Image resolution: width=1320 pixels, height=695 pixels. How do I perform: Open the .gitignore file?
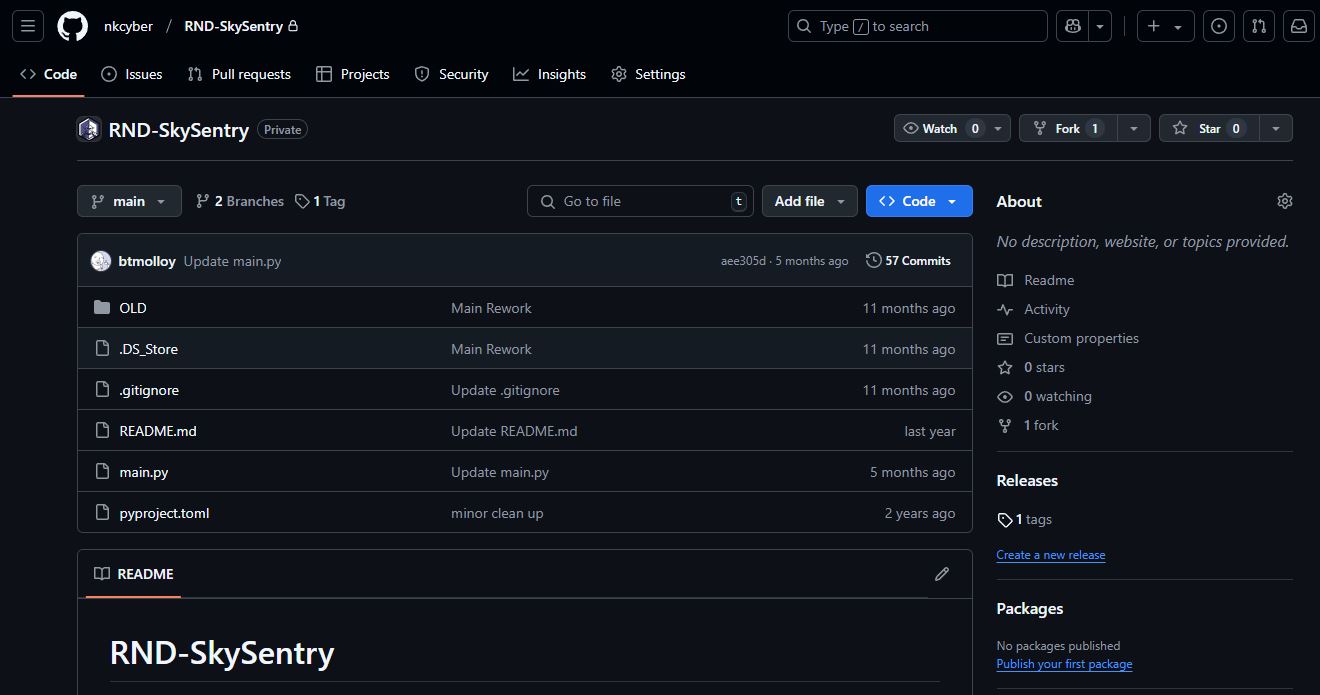149,390
